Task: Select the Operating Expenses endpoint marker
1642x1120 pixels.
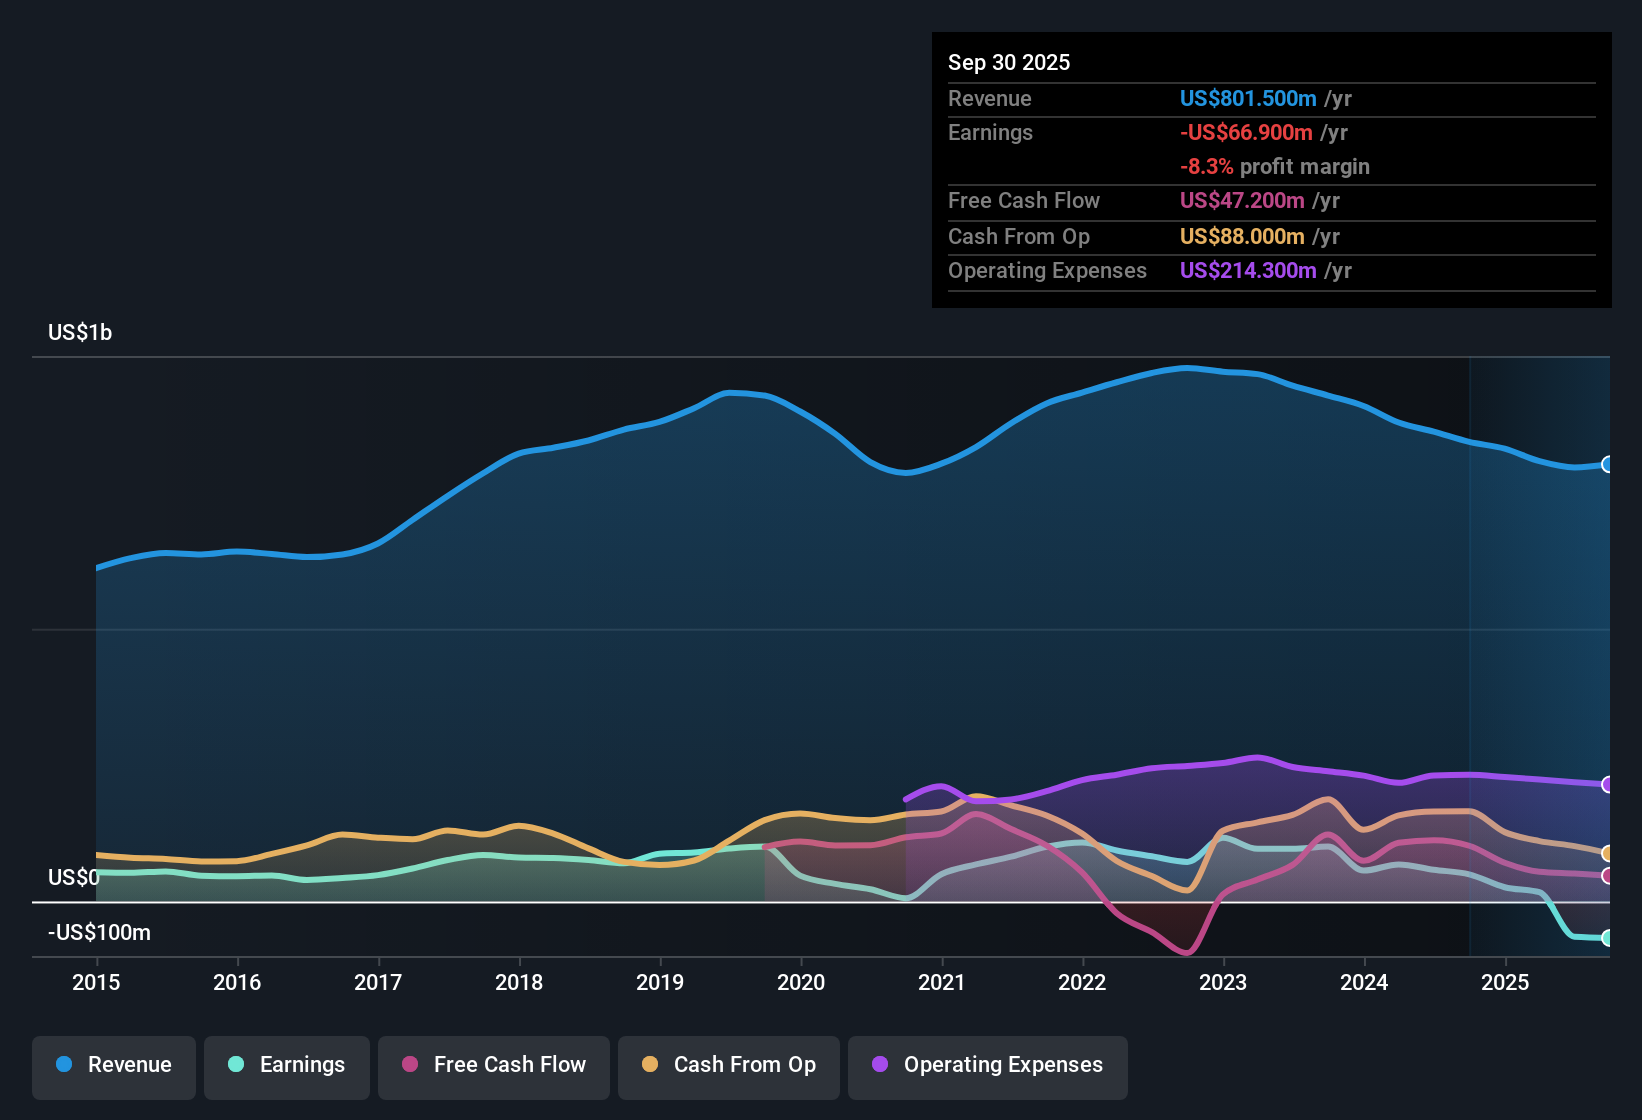Action: 1607,785
